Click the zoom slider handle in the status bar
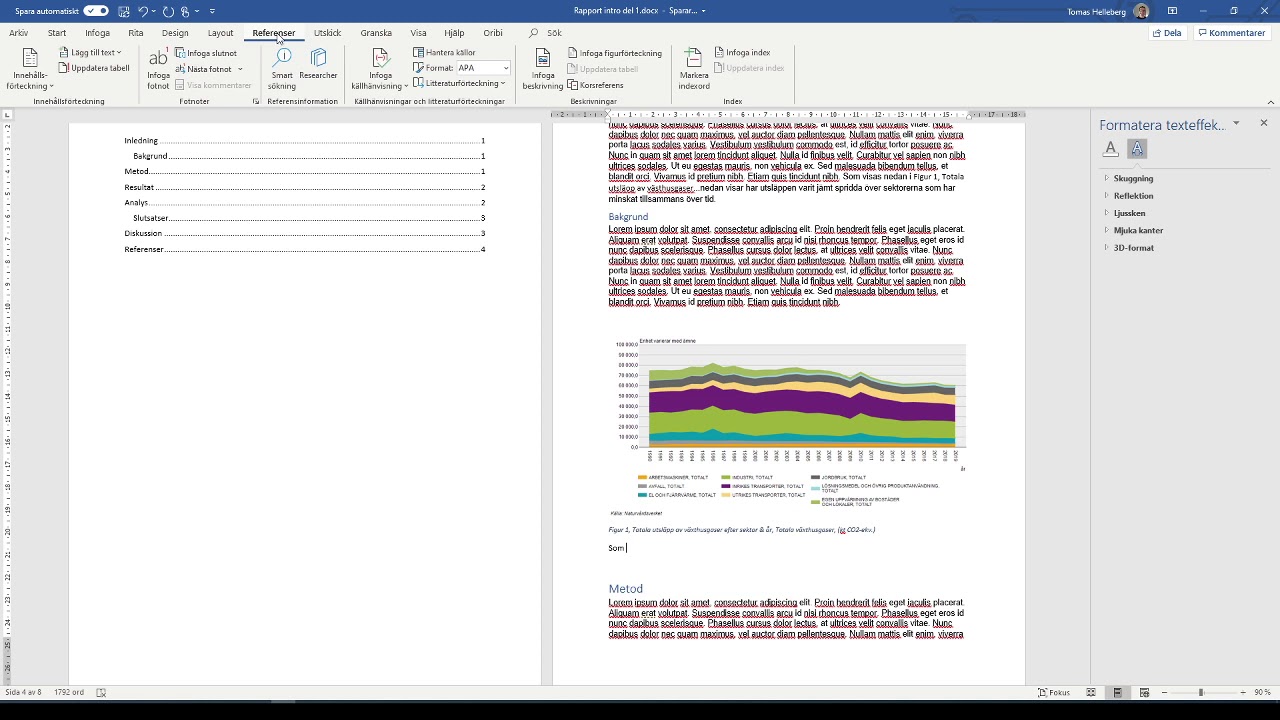 coord(1201,692)
